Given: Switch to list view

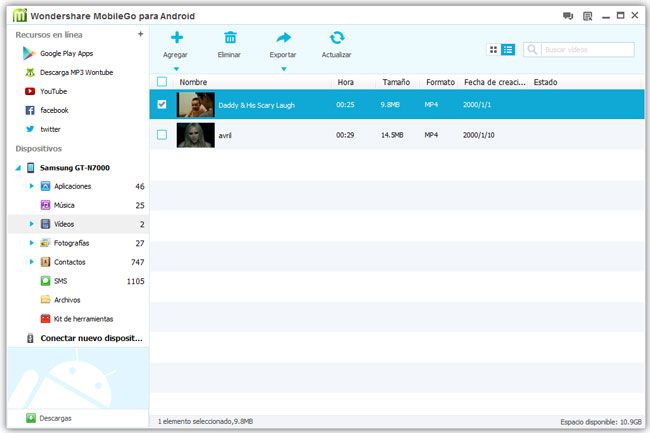Looking at the screenshot, I should (508, 50).
